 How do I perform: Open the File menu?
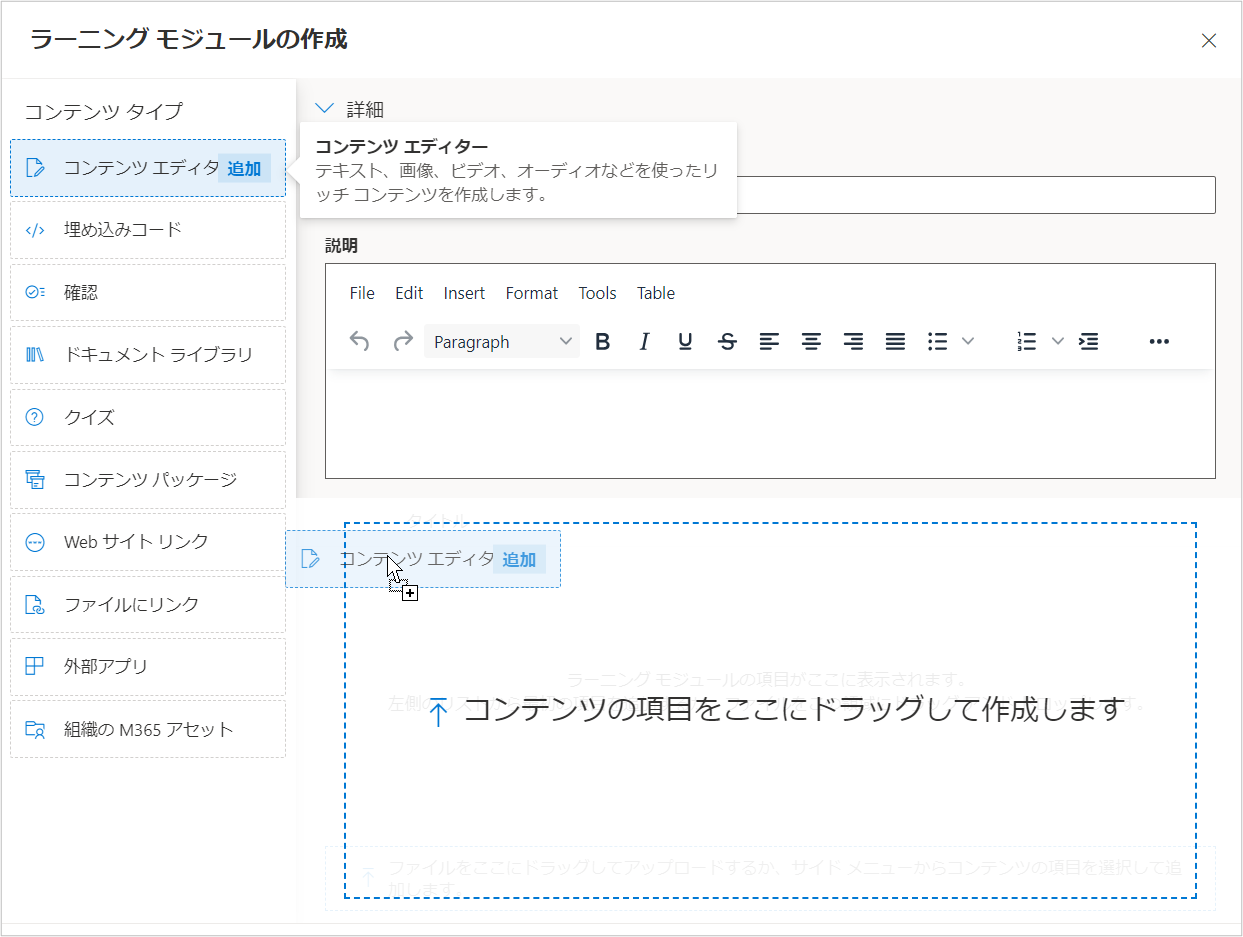point(362,293)
